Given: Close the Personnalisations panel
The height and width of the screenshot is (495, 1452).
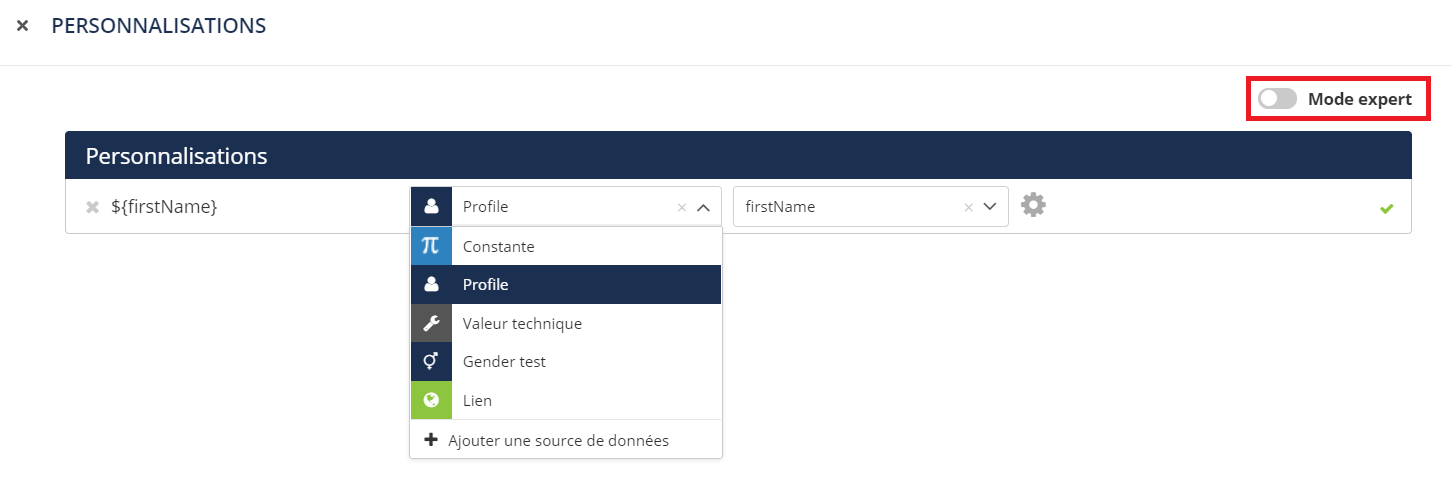Looking at the screenshot, I should pyautogui.click(x=22, y=25).
